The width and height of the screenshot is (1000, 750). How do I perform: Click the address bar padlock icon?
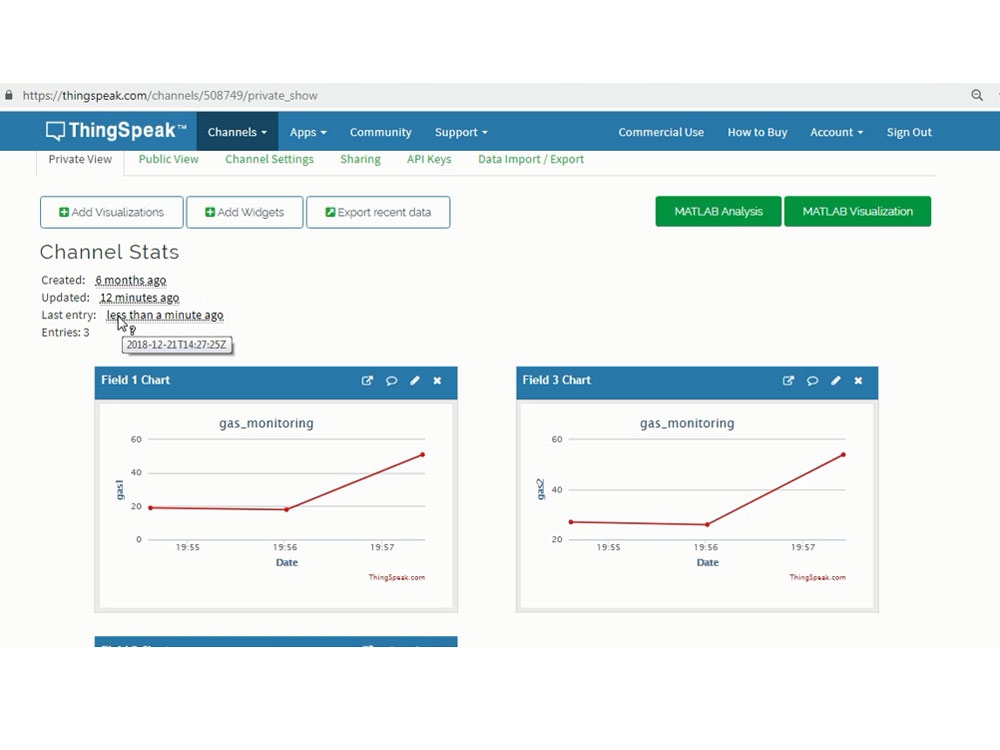tap(8, 95)
